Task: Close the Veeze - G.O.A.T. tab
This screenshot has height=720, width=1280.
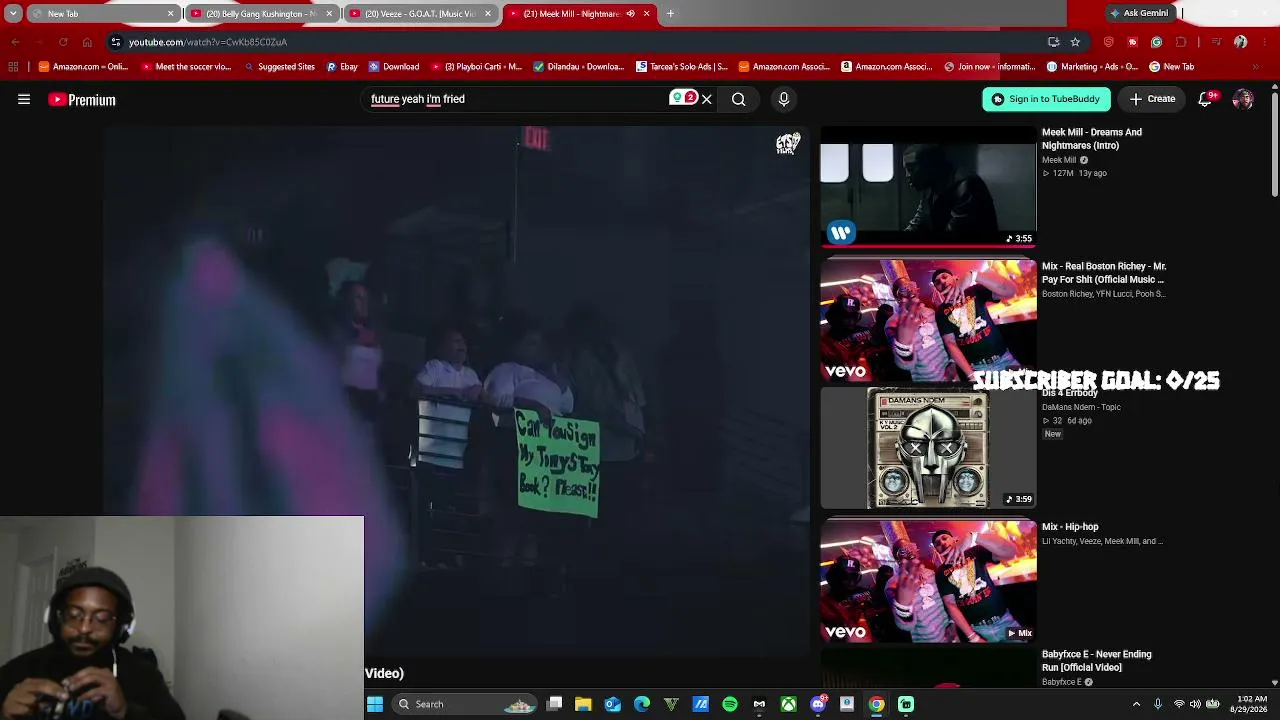Action: [x=488, y=14]
